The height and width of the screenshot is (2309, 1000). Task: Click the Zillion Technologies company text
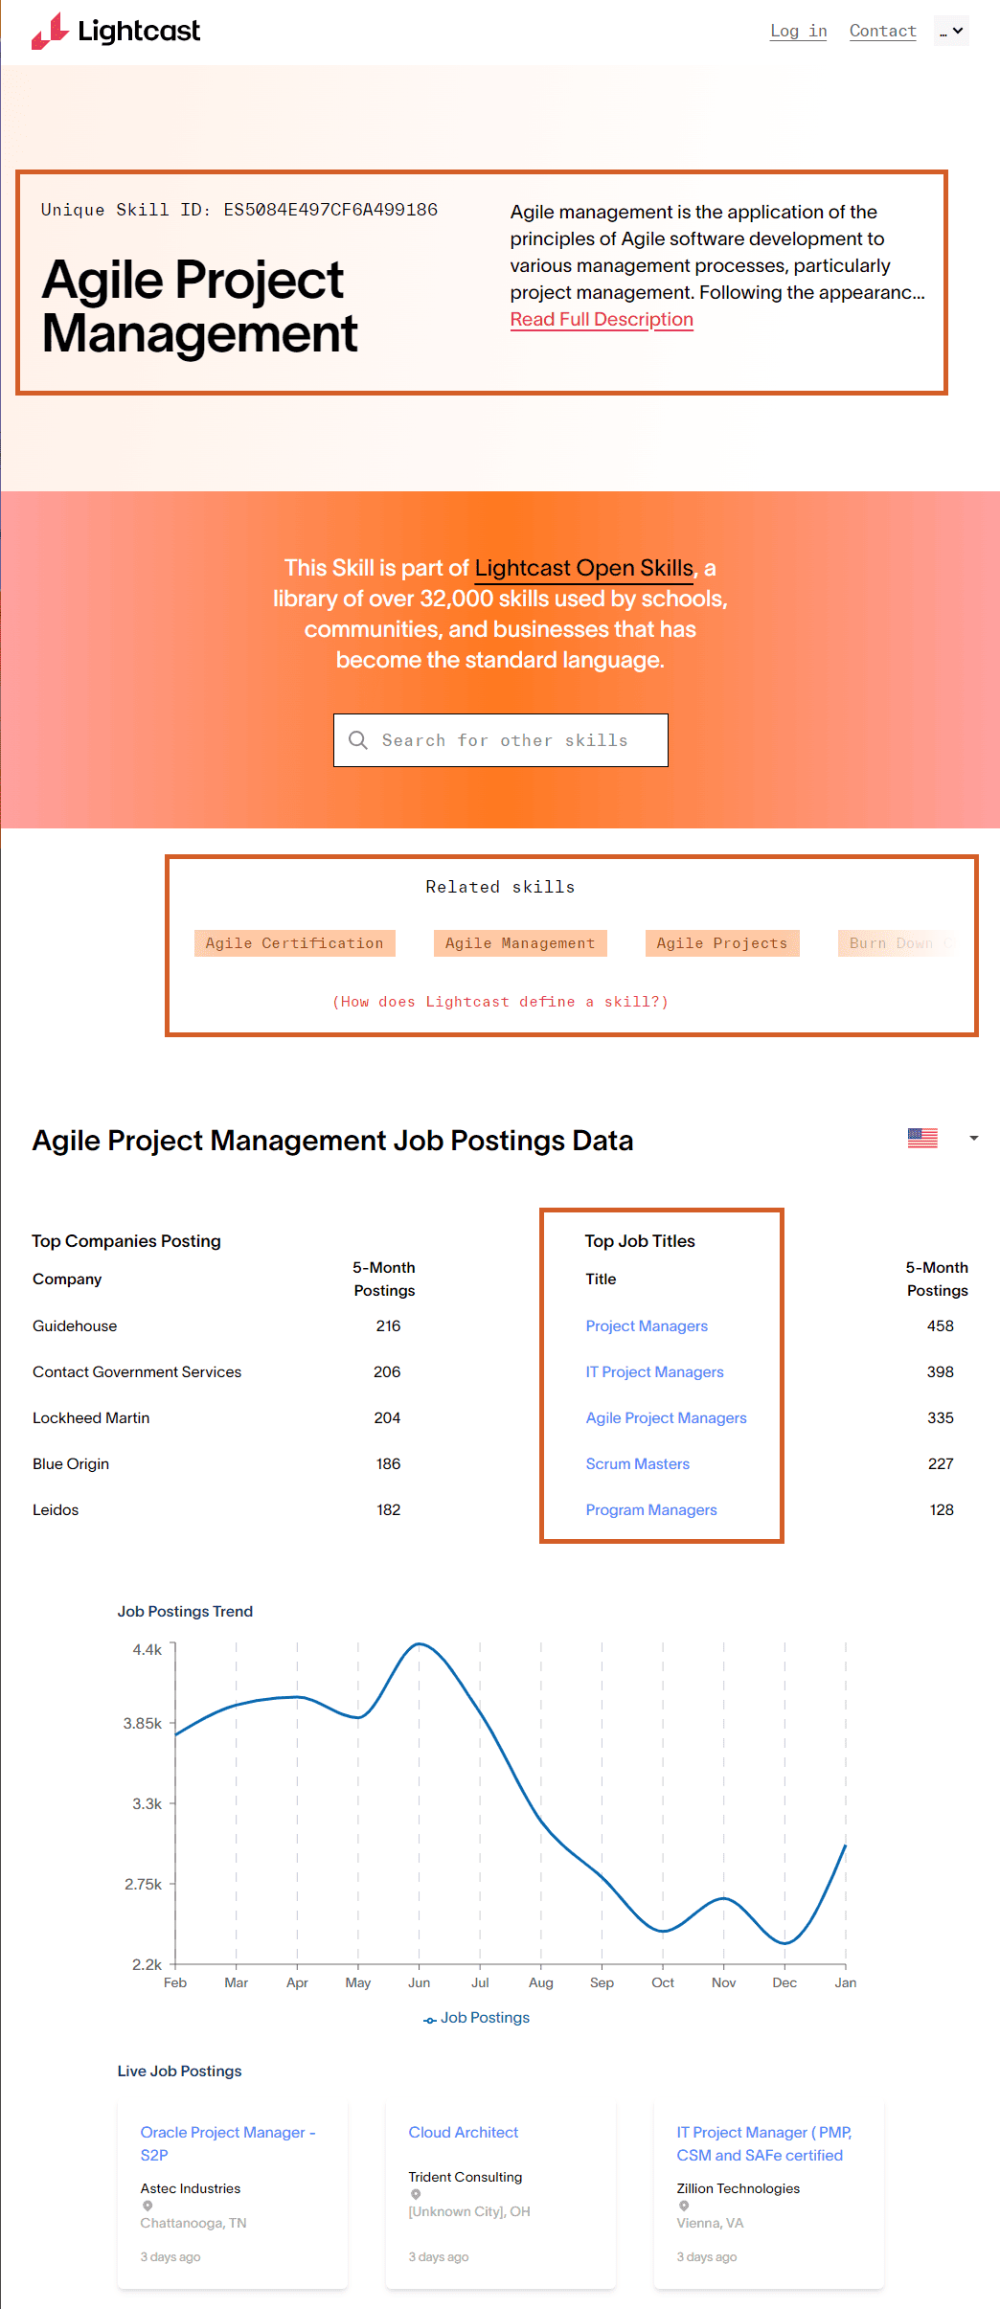click(738, 2188)
